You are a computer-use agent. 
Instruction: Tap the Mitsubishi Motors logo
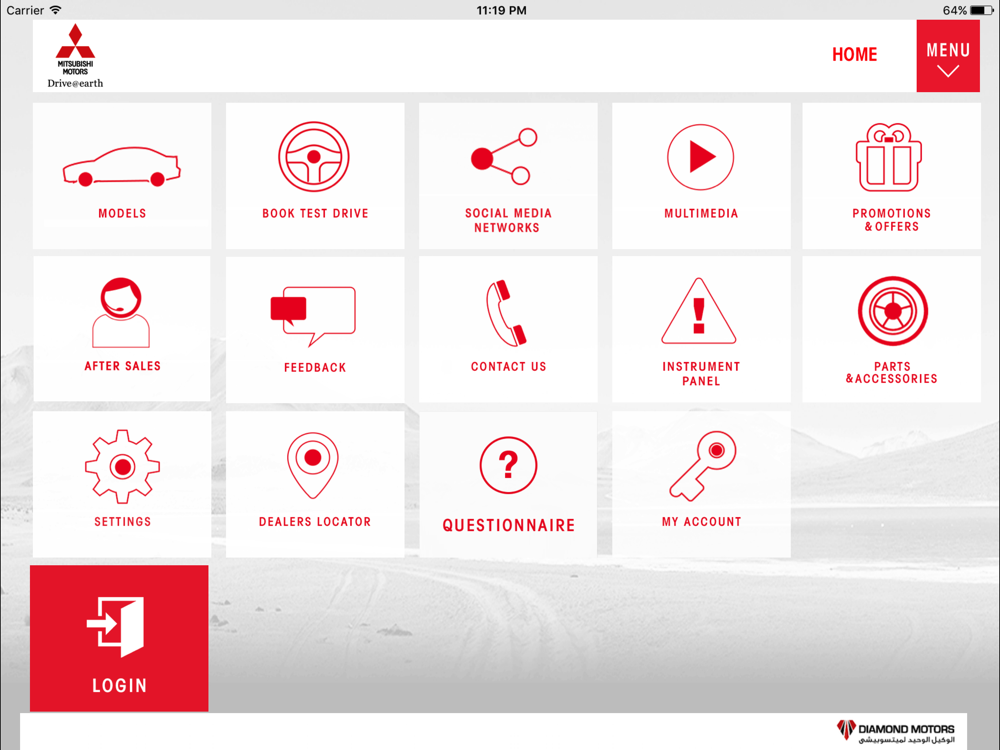(75, 50)
